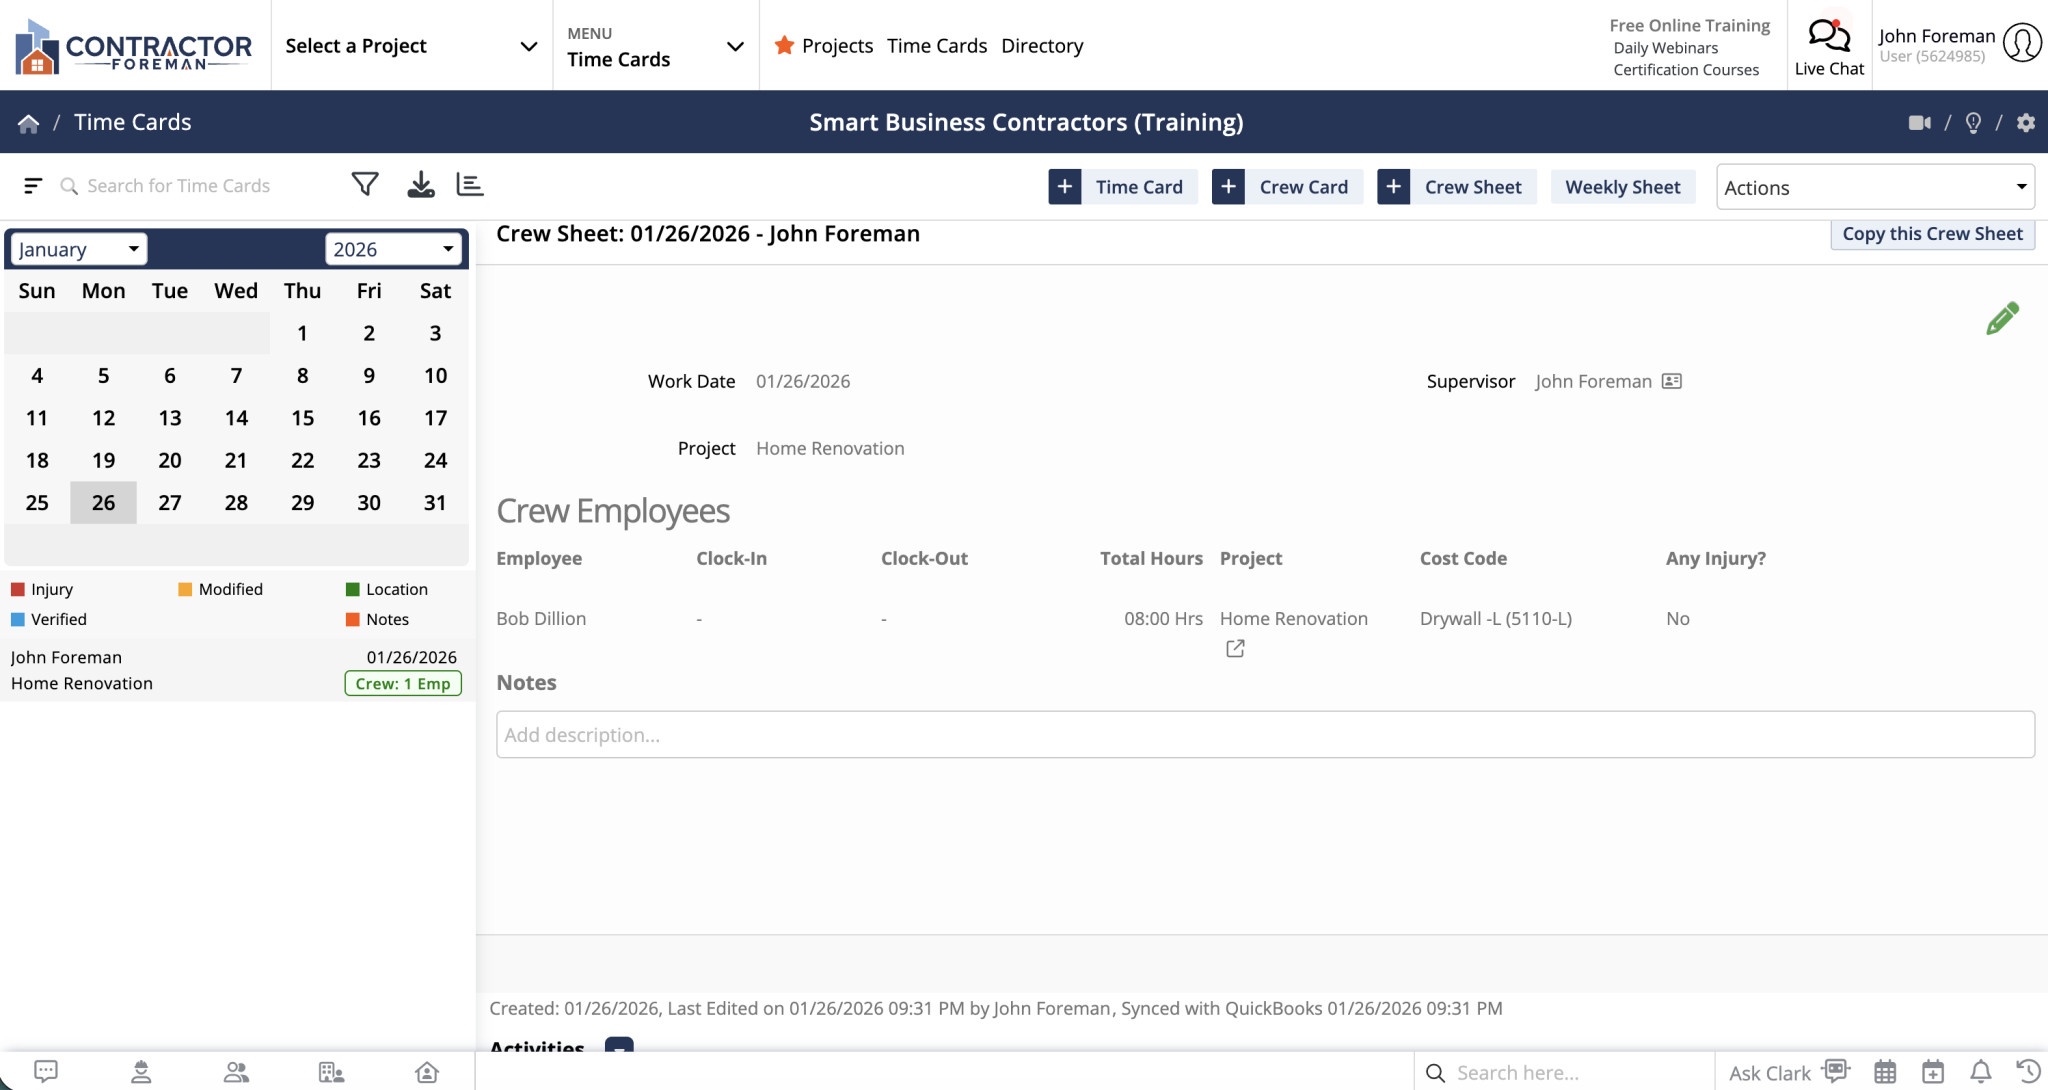The height and width of the screenshot is (1090, 2048).
Task: Open the calendar grid icon in bottom bar
Action: pos(1885,1072)
